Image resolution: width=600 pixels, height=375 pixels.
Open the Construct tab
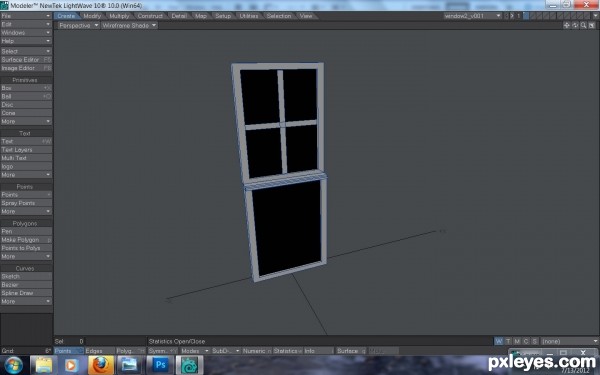point(150,16)
